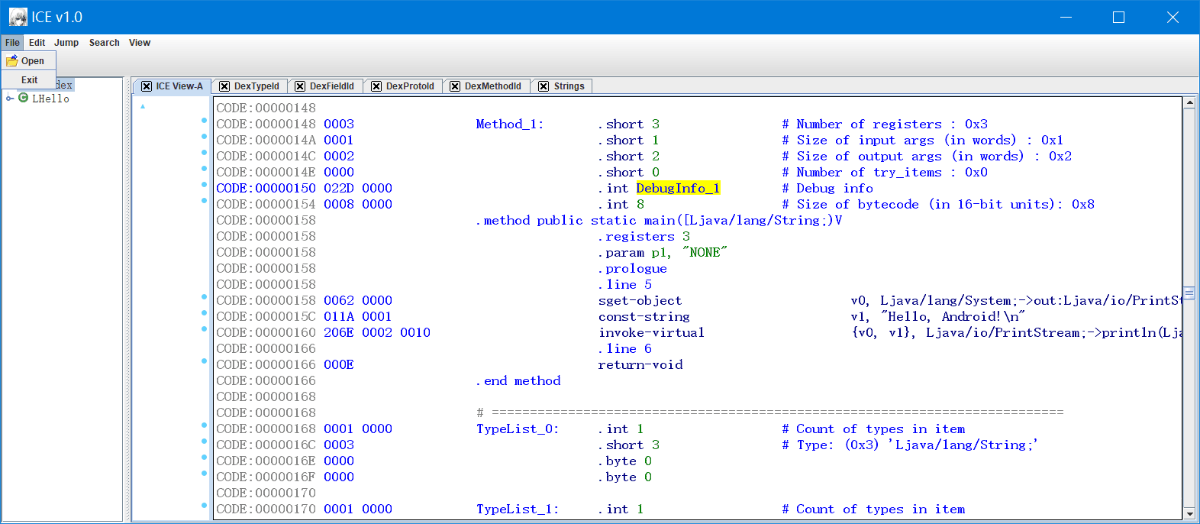This screenshot has height=524, width=1200.
Task: Click the TypeList_0 label
Action: click(x=516, y=429)
